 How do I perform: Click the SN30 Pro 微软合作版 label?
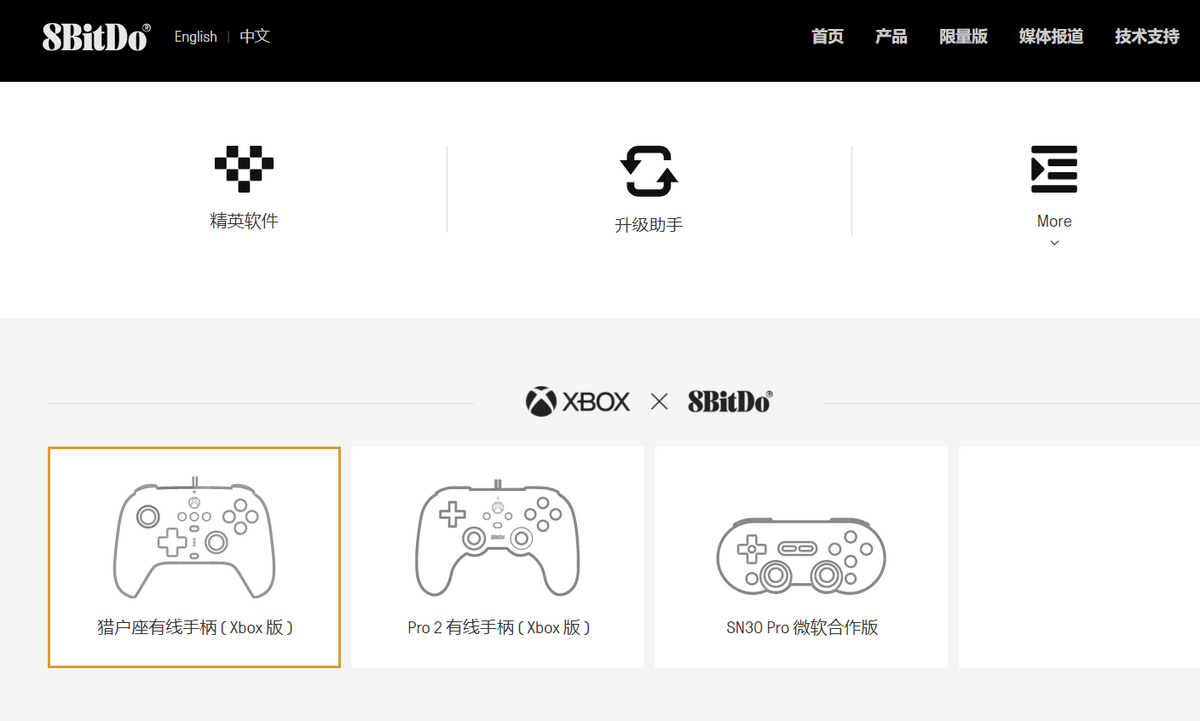pyautogui.click(x=802, y=628)
